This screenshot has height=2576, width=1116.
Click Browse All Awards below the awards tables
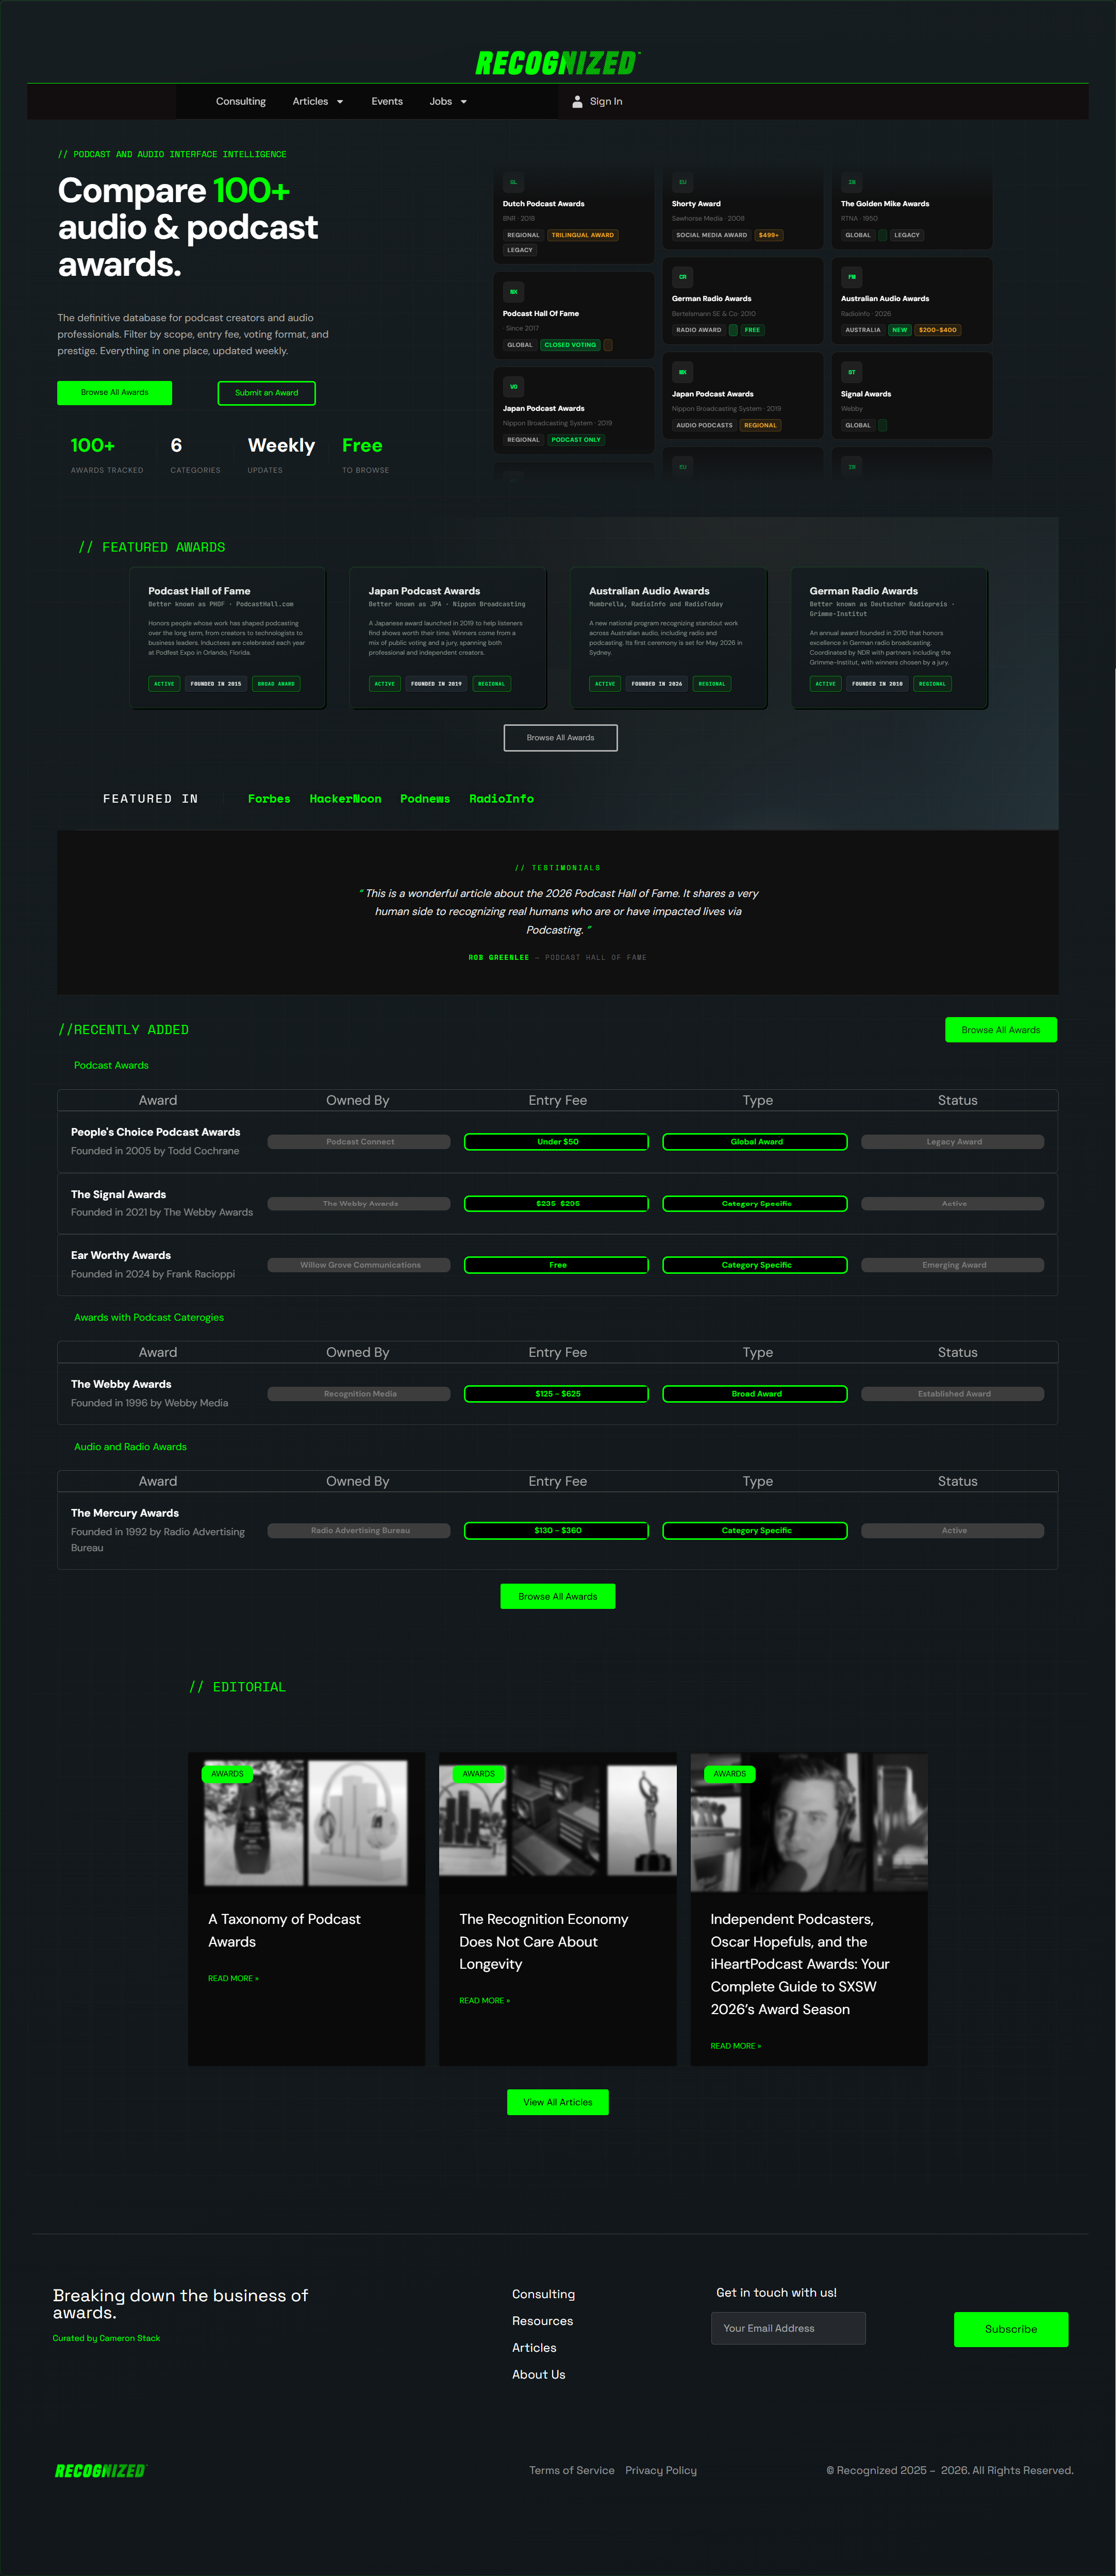[x=558, y=1597]
